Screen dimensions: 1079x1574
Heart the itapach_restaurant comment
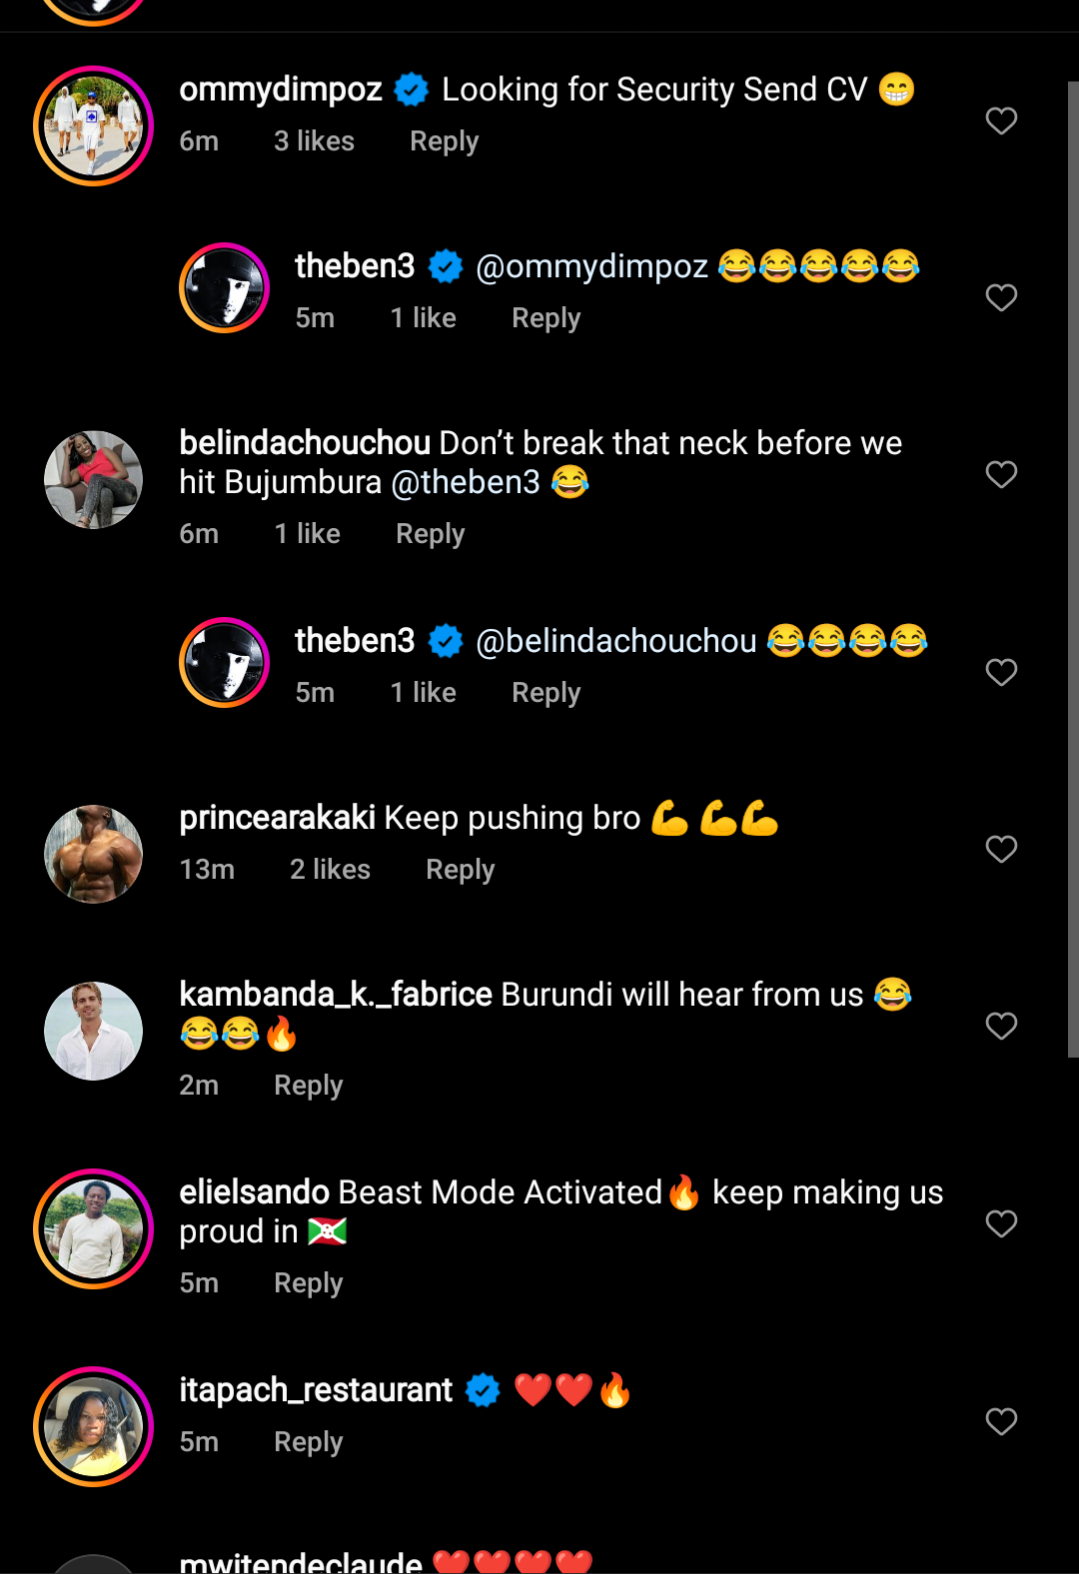(x=1001, y=1421)
